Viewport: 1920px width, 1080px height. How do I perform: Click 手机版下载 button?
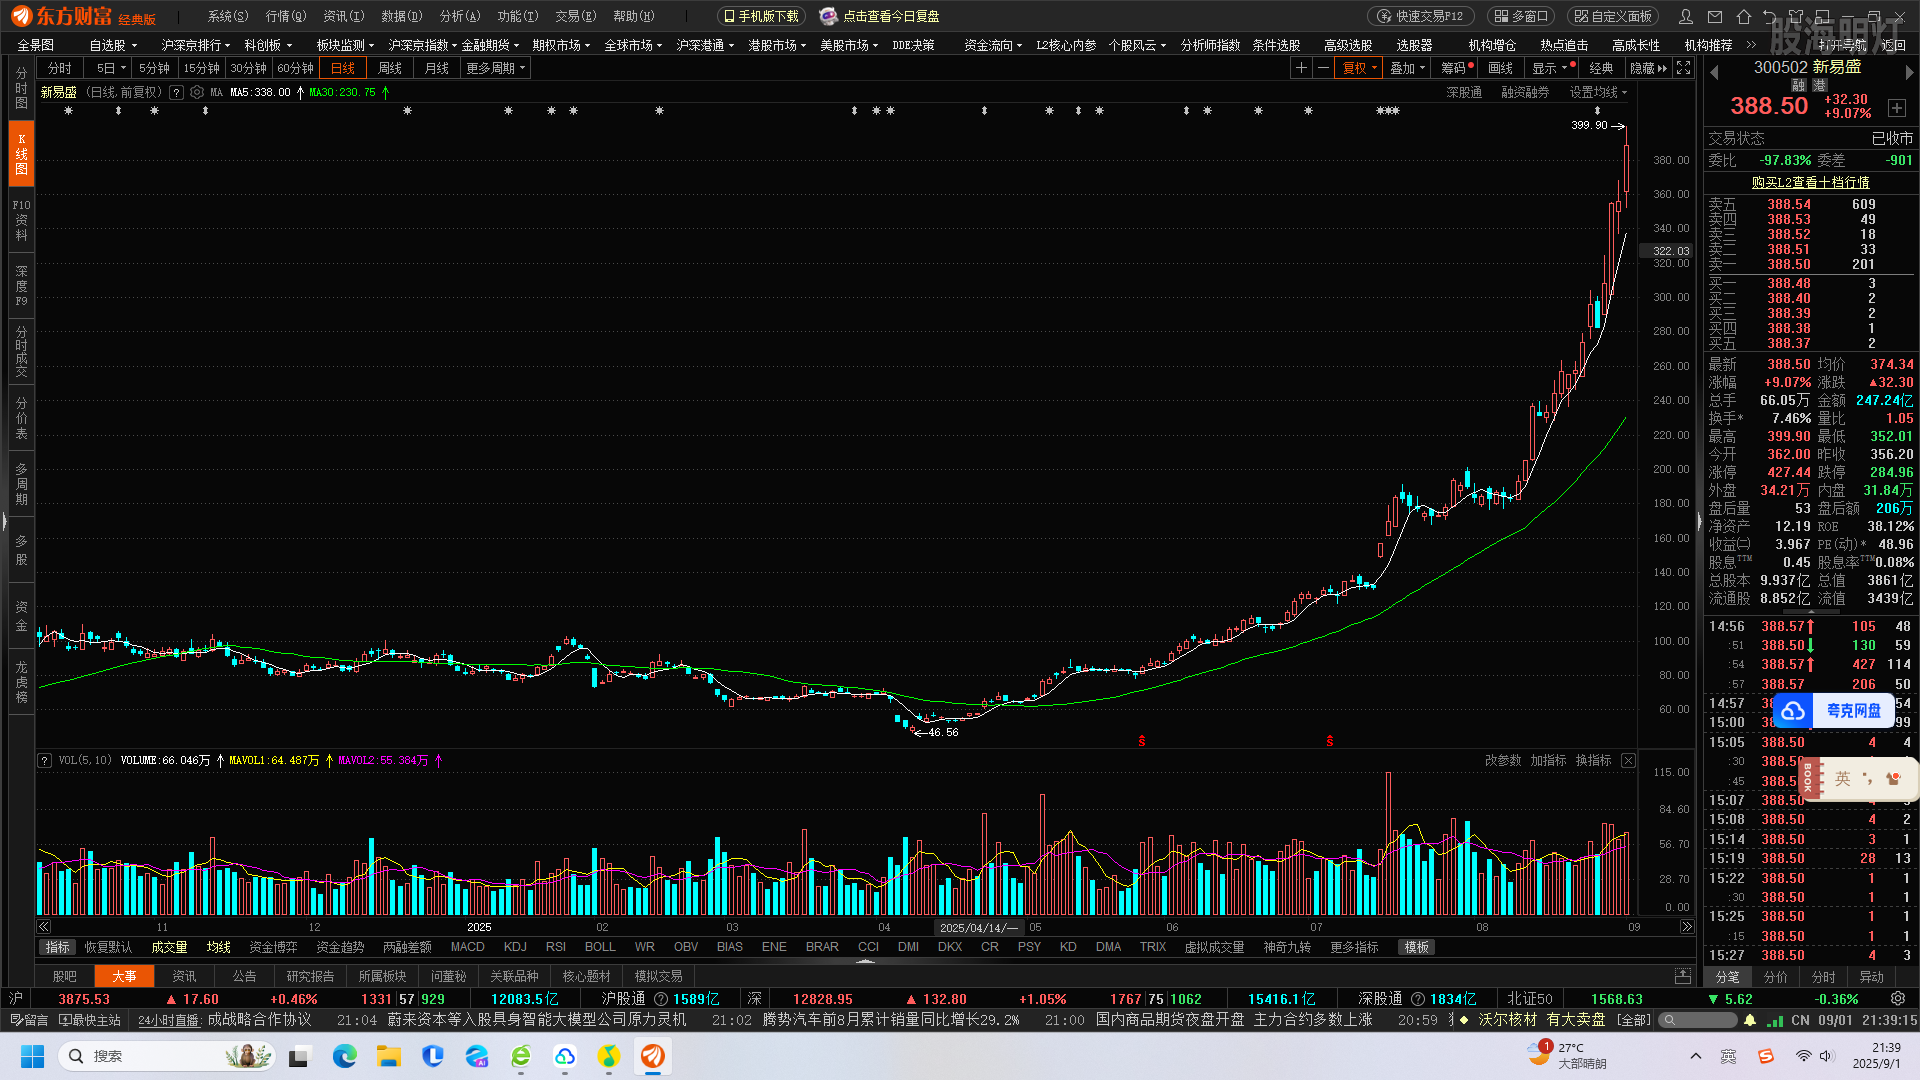pos(761,16)
